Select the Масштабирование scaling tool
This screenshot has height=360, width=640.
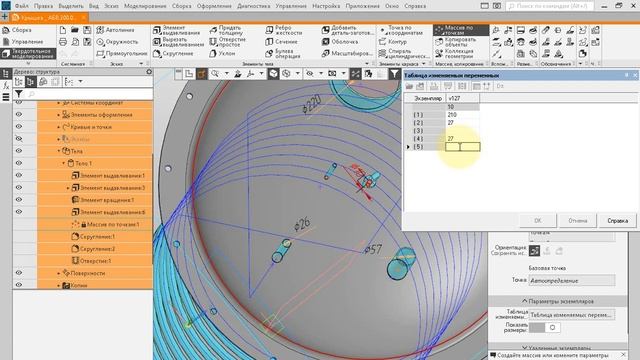[347, 53]
